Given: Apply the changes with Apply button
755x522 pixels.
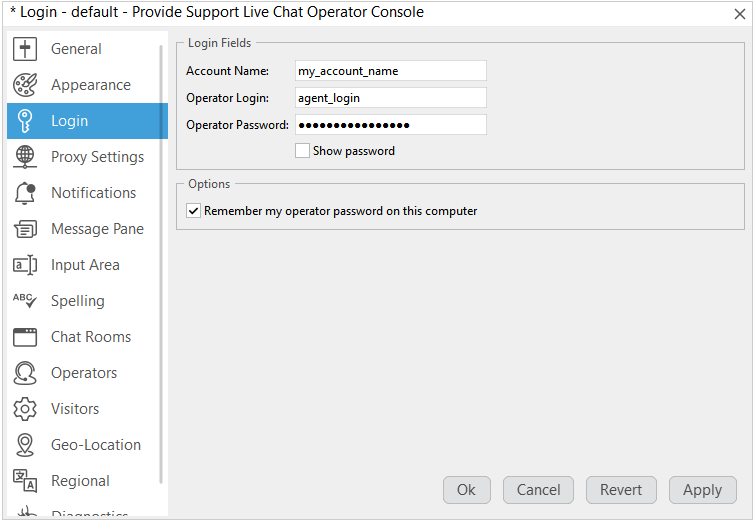Looking at the screenshot, I should click(x=703, y=490).
